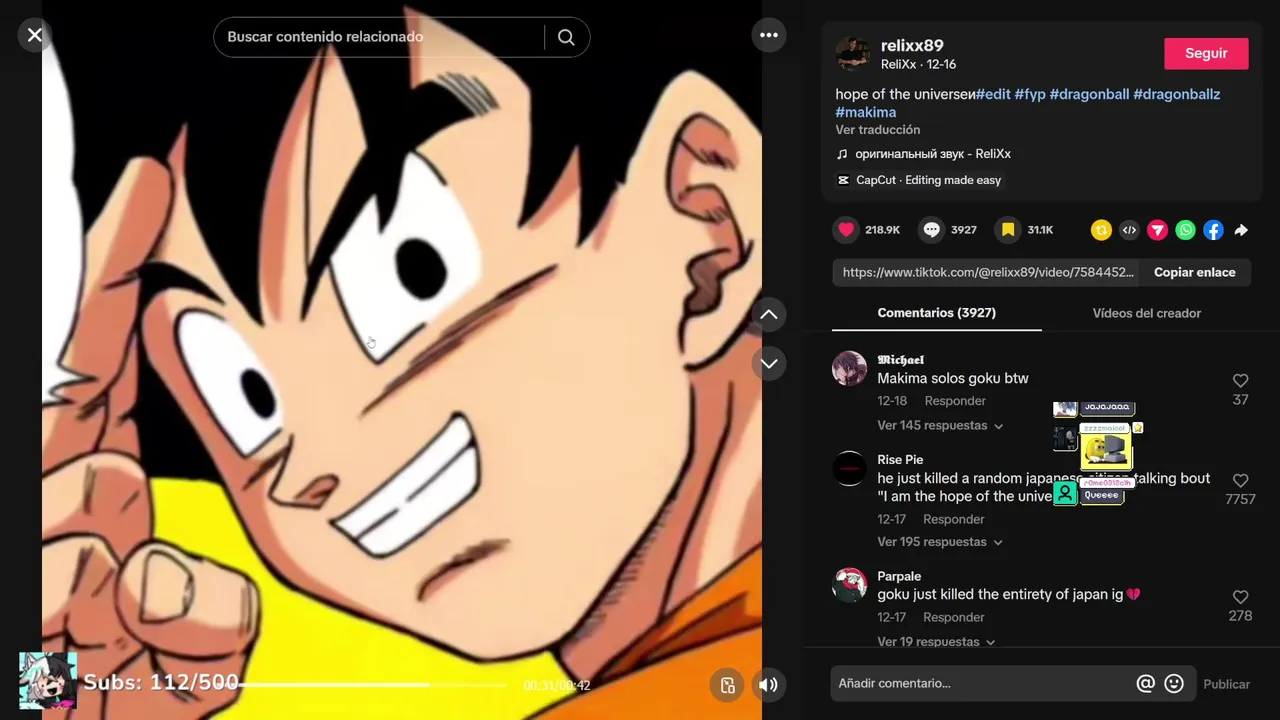The image size is (1280, 720).
Task: Go to previous video with up chevron
Action: pos(768,314)
